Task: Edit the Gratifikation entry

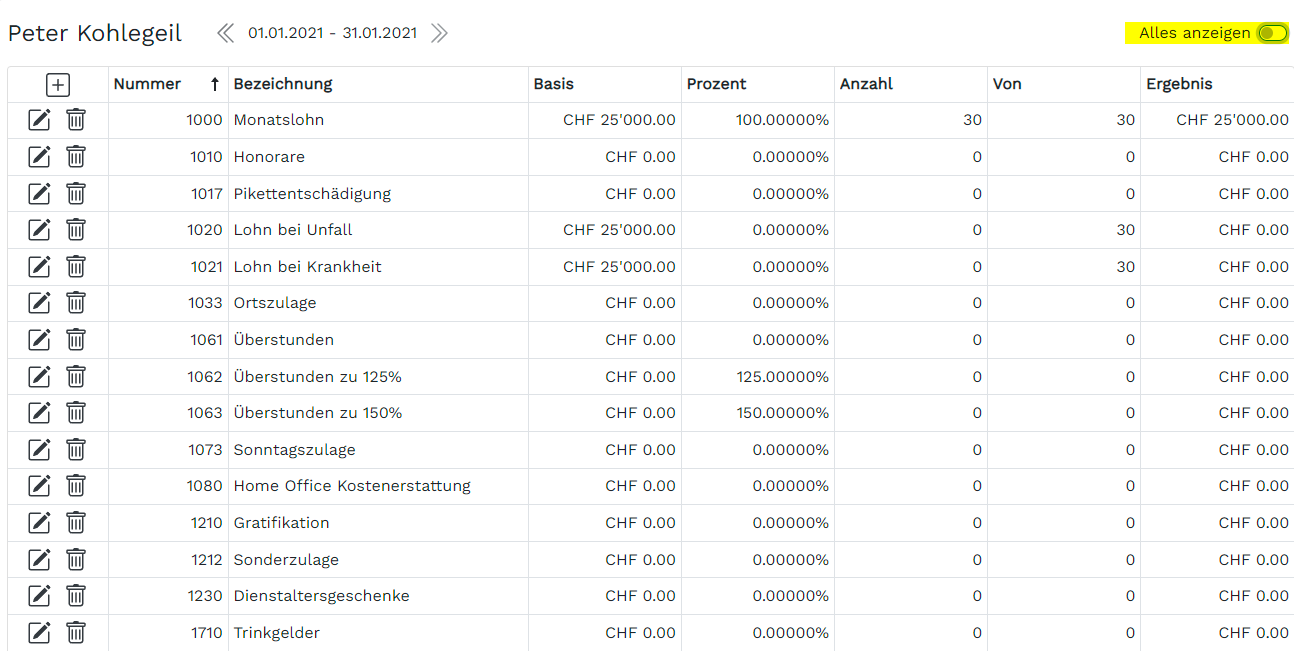Action: (x=39, y=523)
